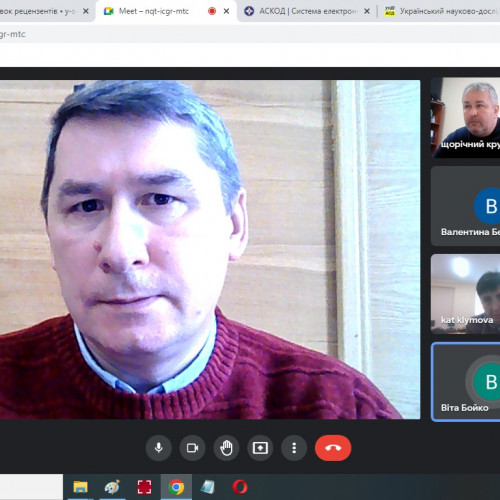
Task: Open the blue notepad-like taskbar icon
Action: pyautogui.click(x=208, y=487)
